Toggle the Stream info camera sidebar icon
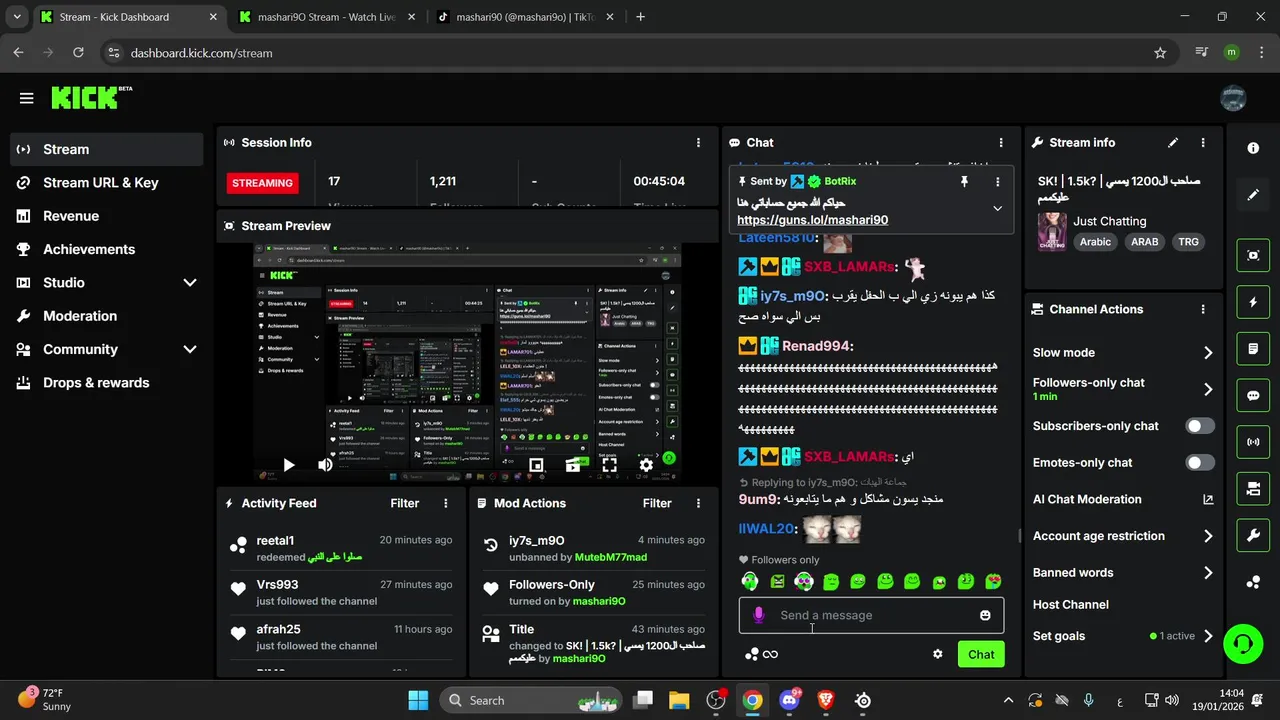The height and width of the screenshot is (720, 1280). point(1253,489)
